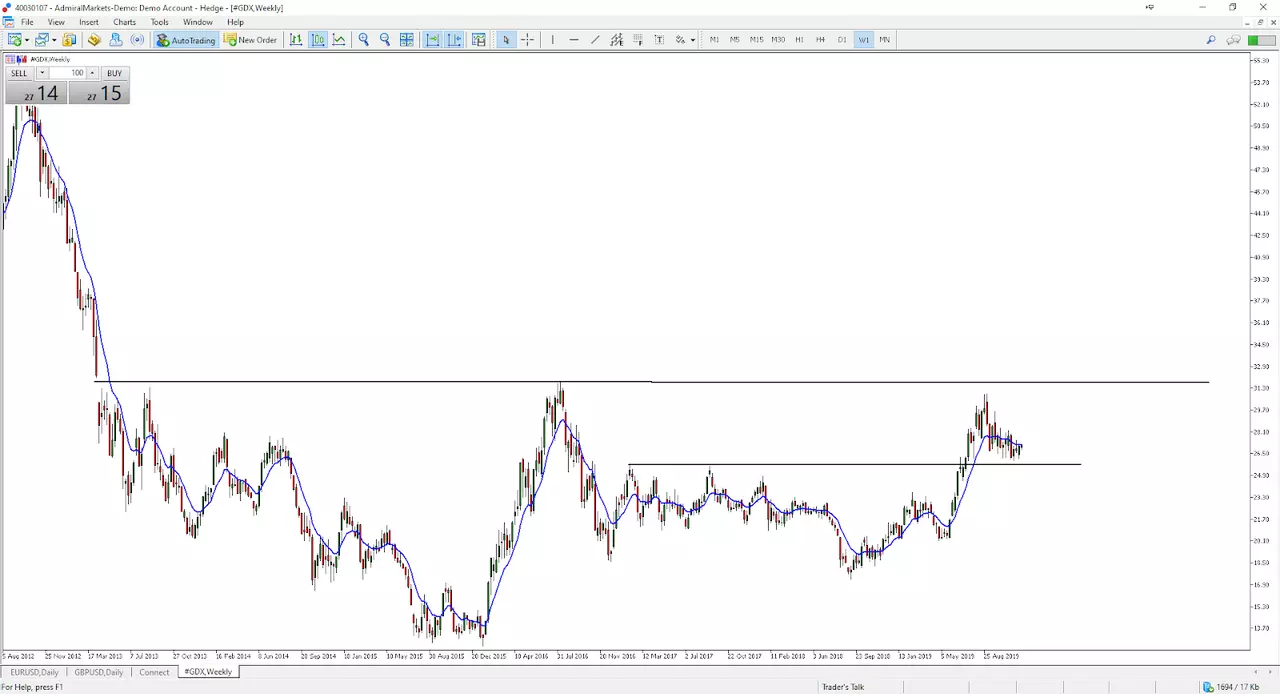Switch to M1 timeframe

click(x=714, y=40)
